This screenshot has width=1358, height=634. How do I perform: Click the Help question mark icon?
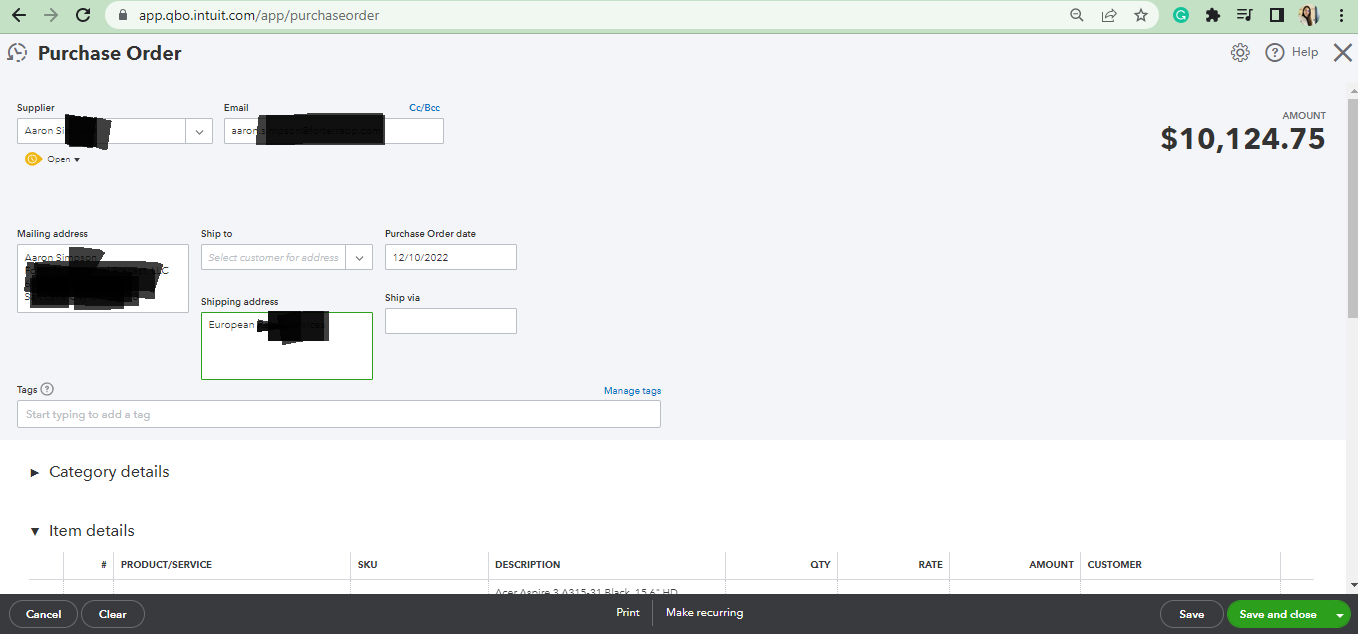[x=1275, y=53]
